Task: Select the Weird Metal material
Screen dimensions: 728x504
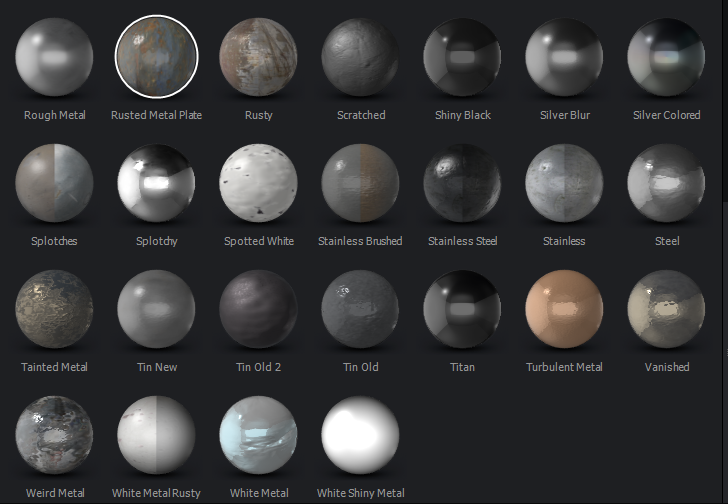Action: click(55, 435)
